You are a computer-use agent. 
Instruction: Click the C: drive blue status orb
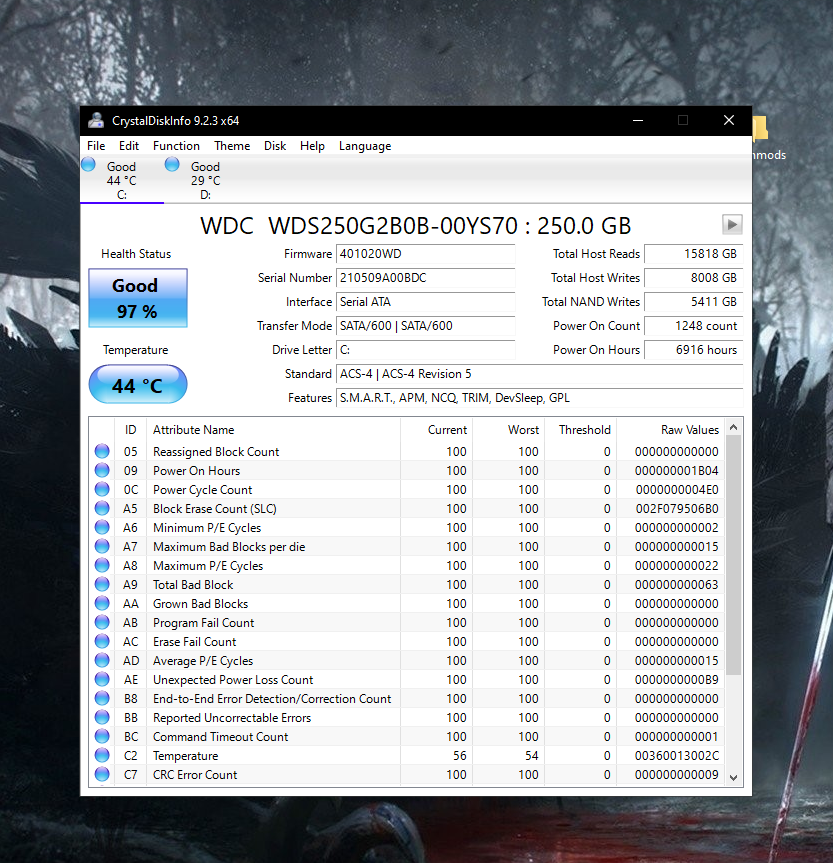(x=89, y=165)
